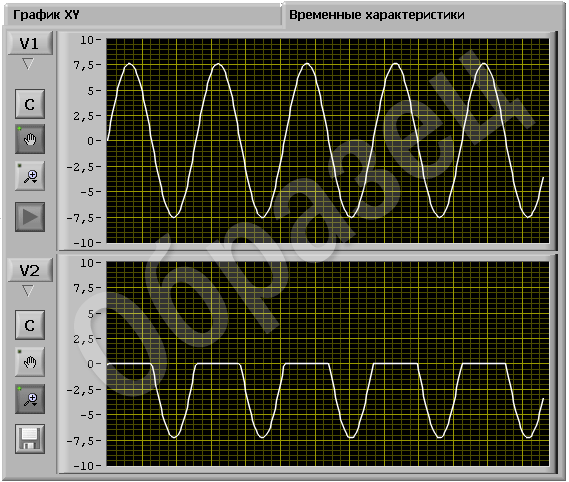The image size is (569, 482).
Task: Click the -10 minimum value on V1 axis
Action: (x=83, y=243)
